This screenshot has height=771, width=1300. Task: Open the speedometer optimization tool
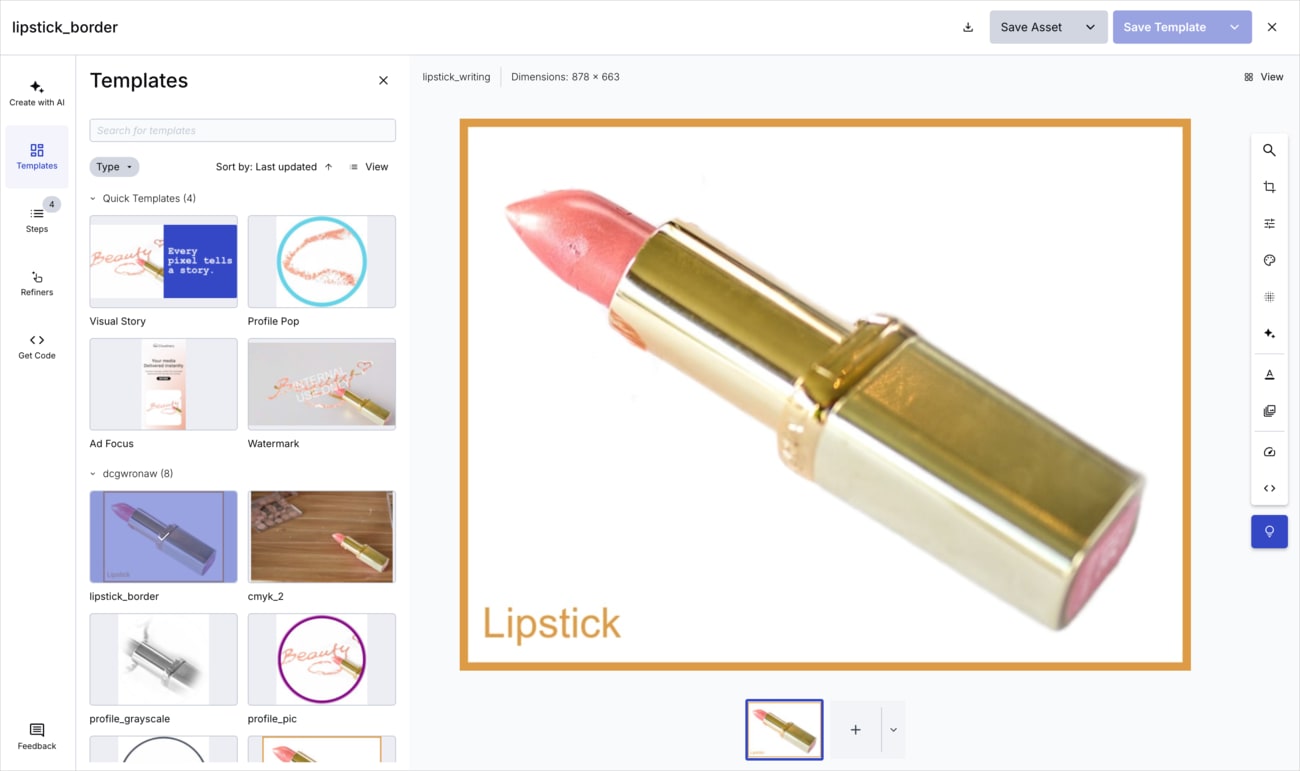point(1269,452)
